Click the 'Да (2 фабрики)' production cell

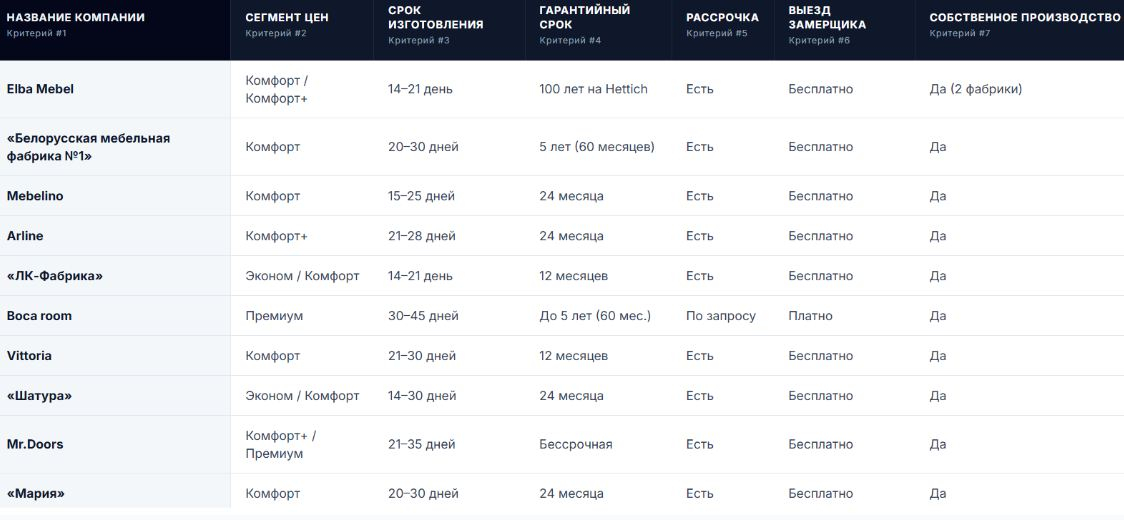[976, 90]
